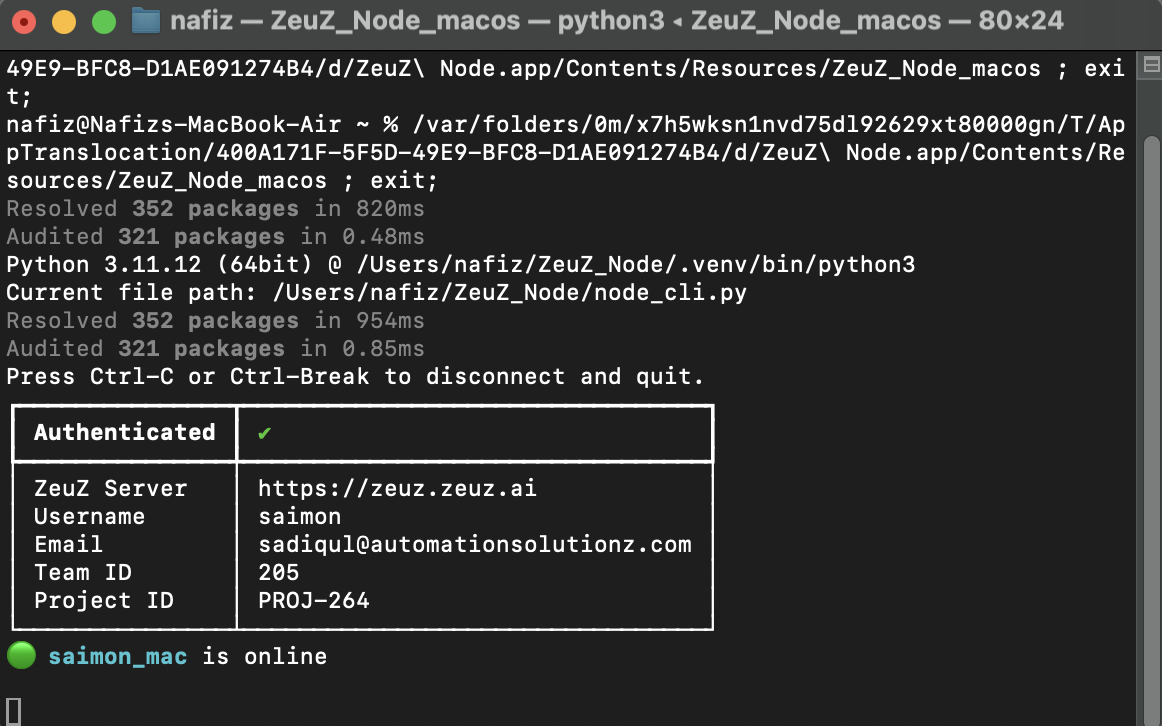The image size is (1162, 726).
Task: Click the PROJ-264 project ID value
Action: click(x=313, y=600)
